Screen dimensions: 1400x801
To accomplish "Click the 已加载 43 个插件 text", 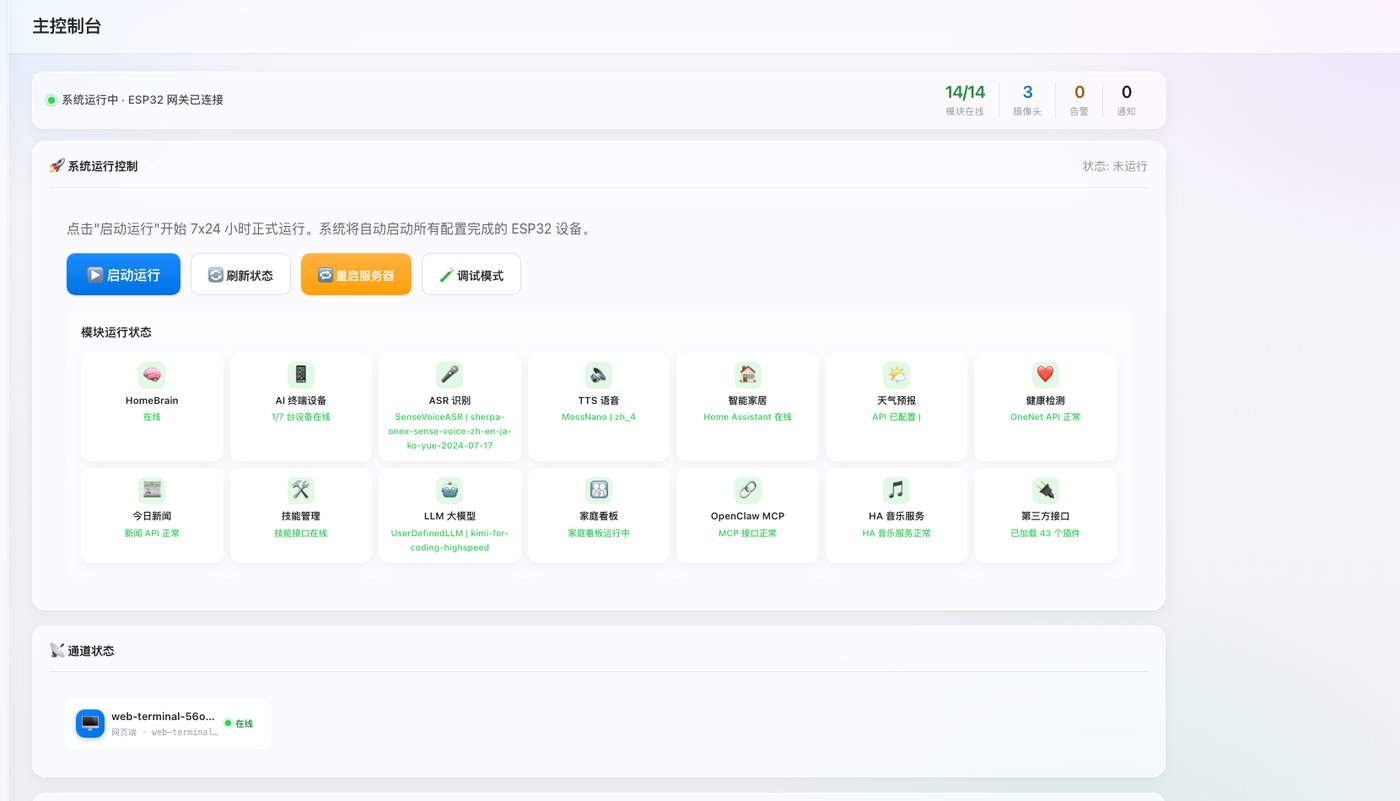I will 1045,533.
